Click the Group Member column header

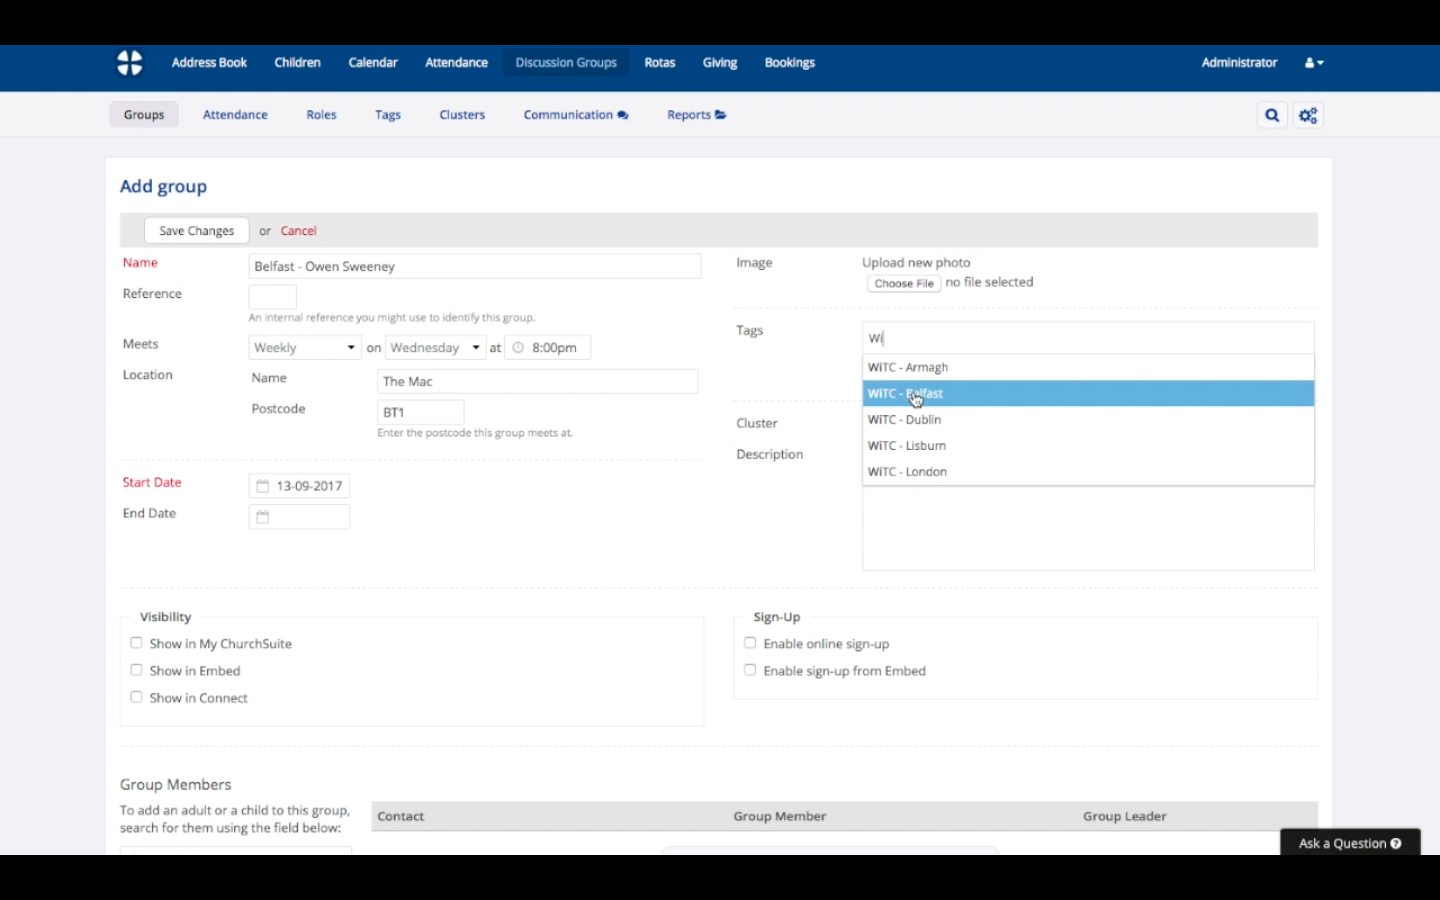pyautogui.click(x=780, y=817)
